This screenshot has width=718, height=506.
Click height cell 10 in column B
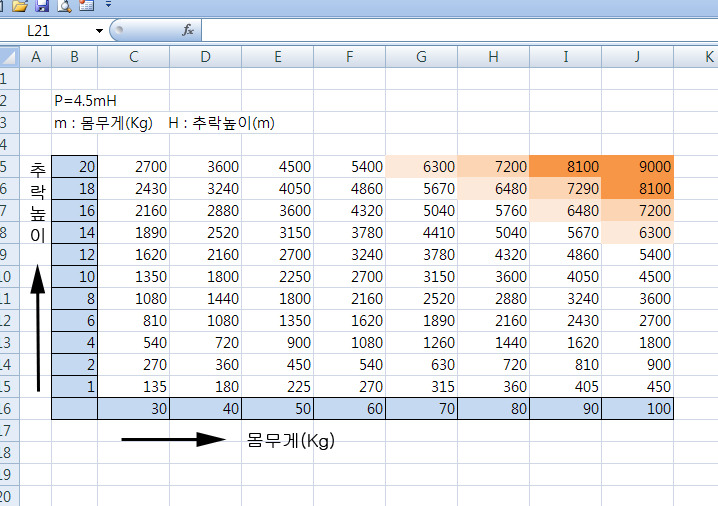tap(75, 277)
